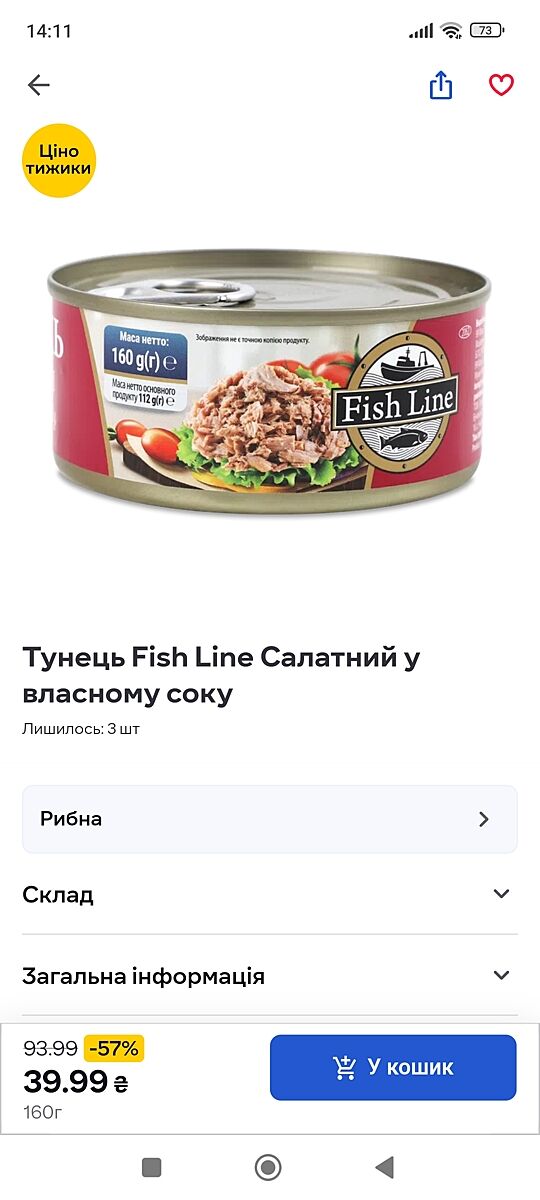Tap the battery indicator in status bar
Screen dimensions: 540x1200
click(486, 31)
